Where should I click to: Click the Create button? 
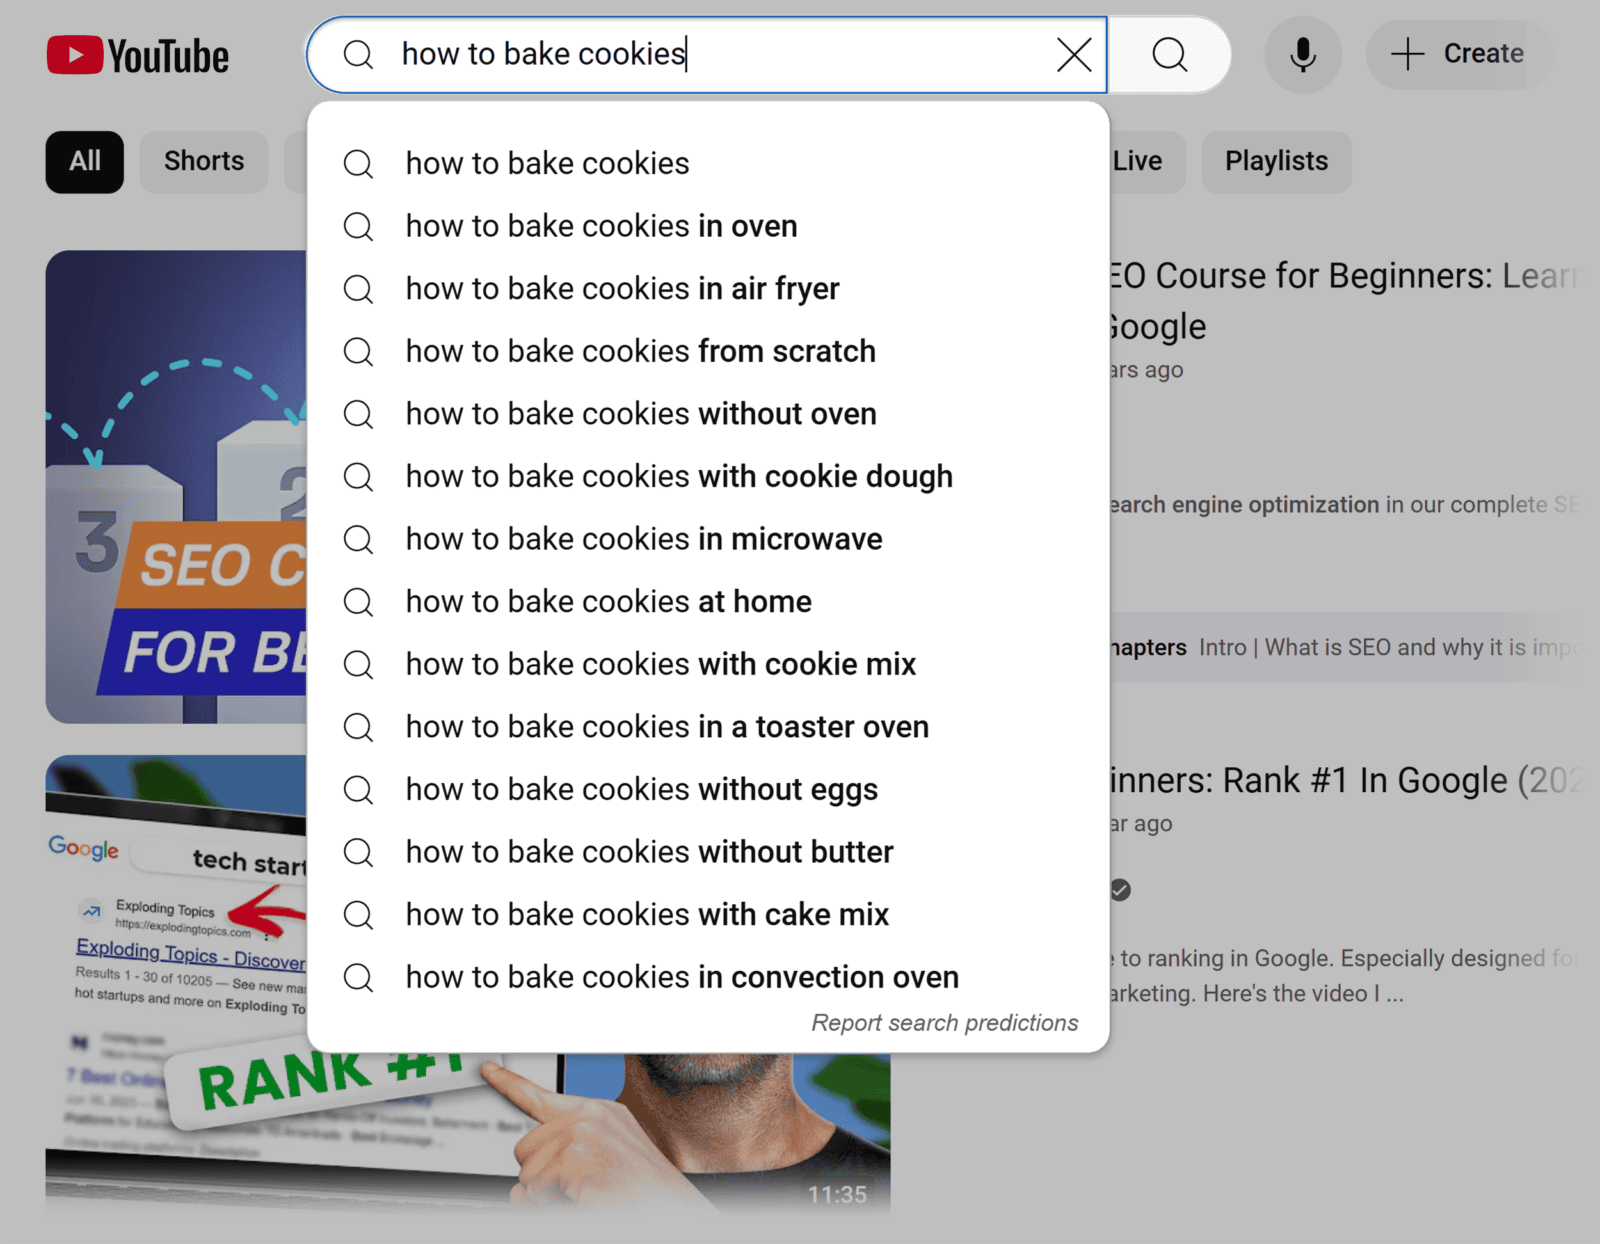coord(1456,55)
